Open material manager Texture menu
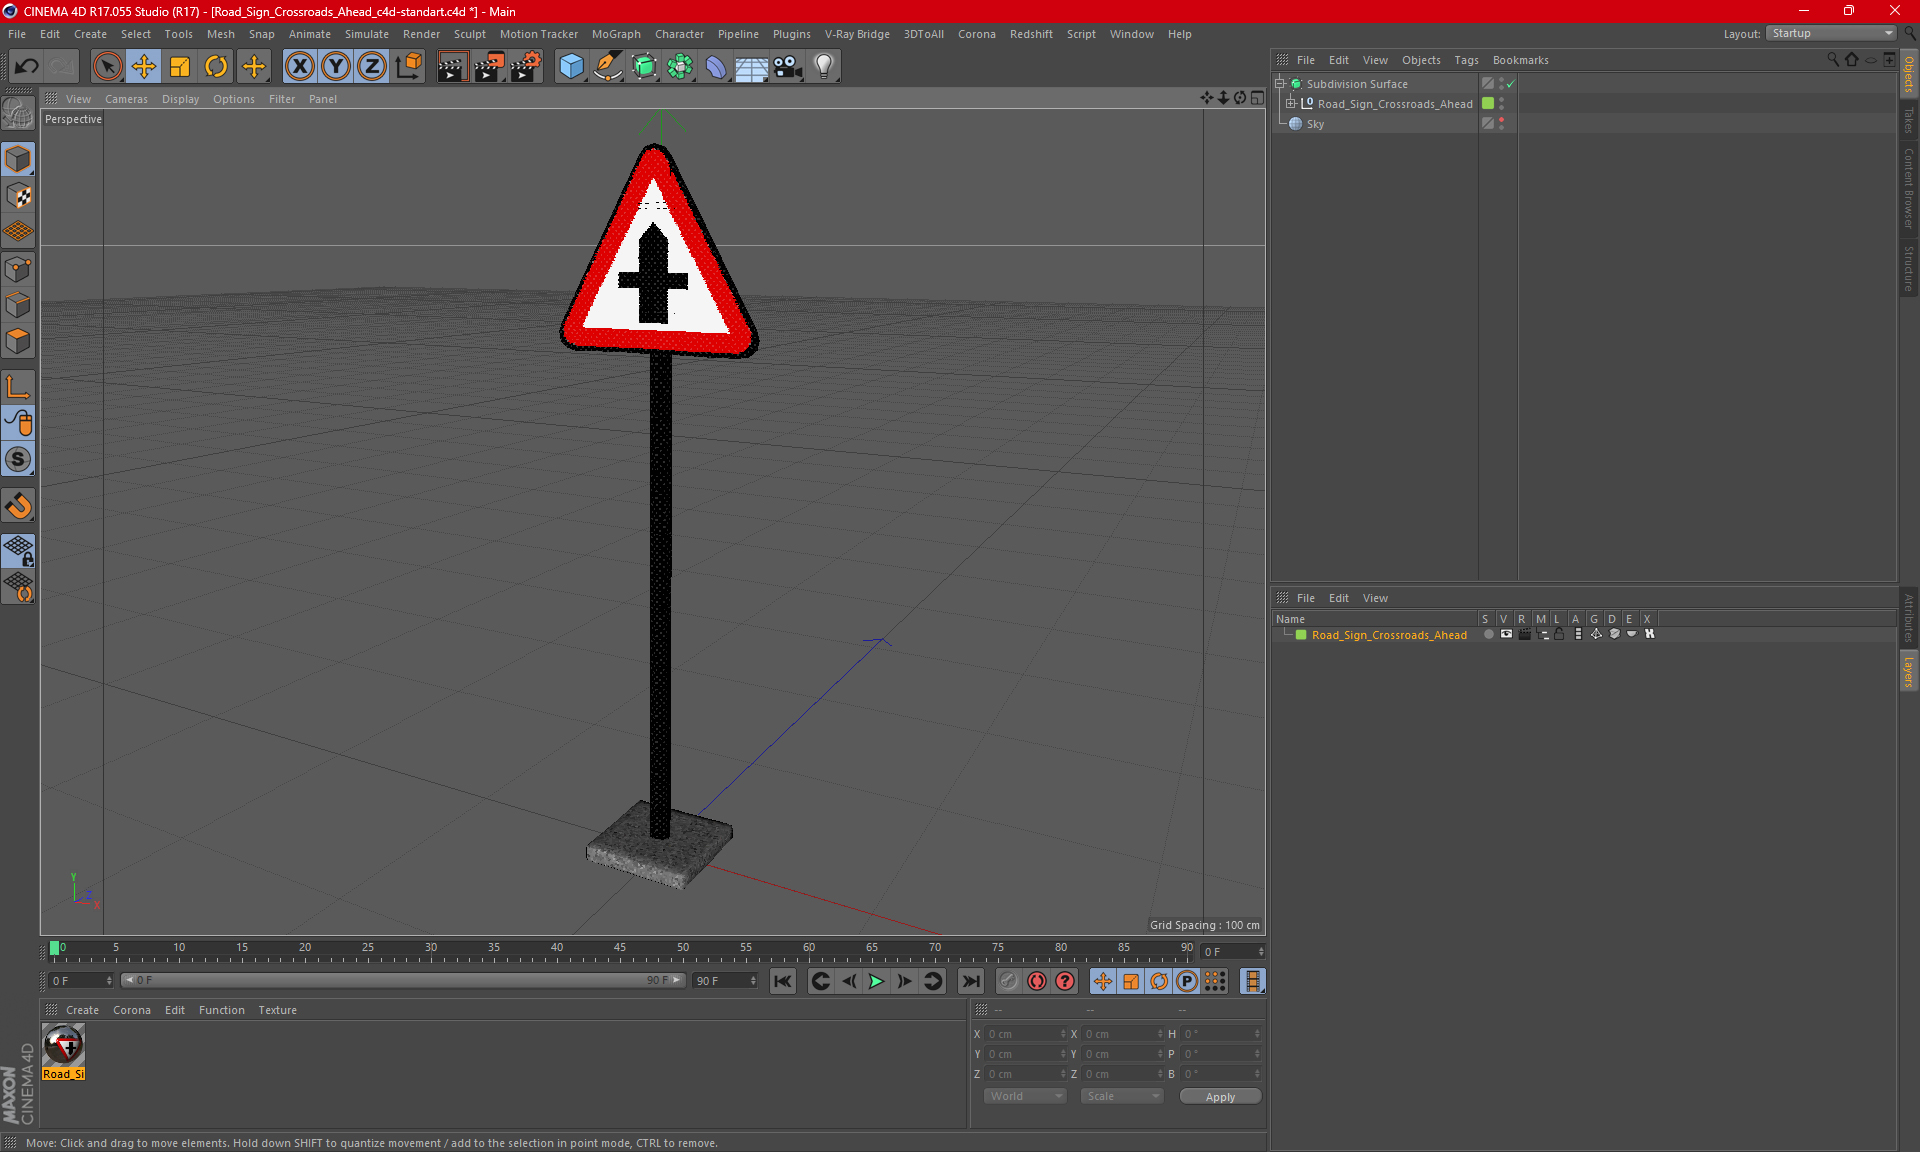This screenshot has width=1920, height=1152. (277, 1010)
